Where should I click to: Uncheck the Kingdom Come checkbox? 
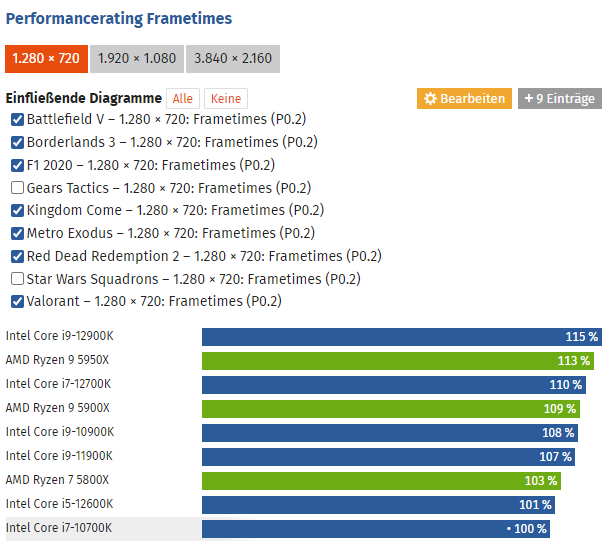pos(17,211)
